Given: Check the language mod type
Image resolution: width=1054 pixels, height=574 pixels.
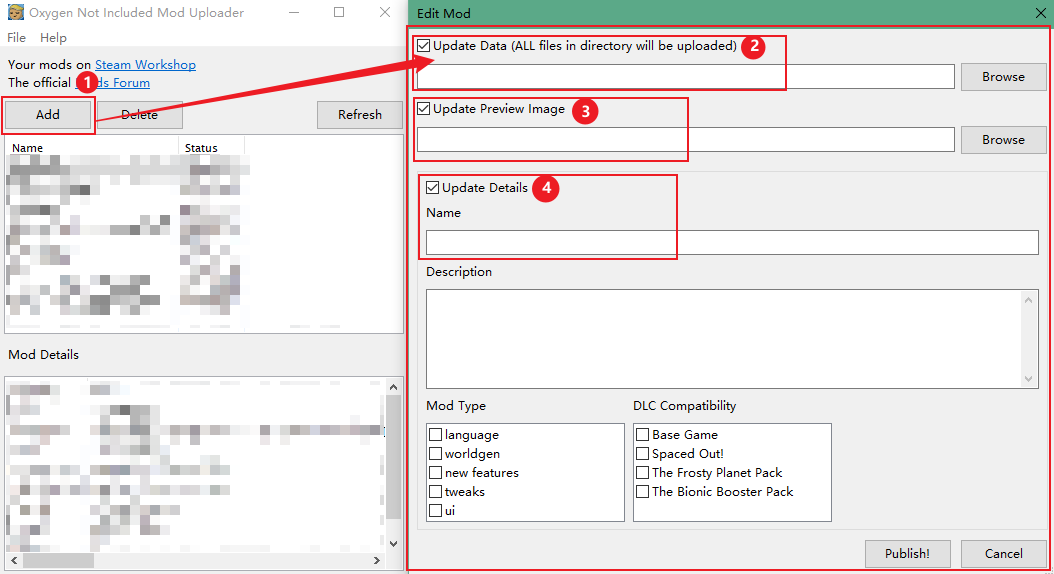Looking at the screenshot, I should pyautogui.click(x=436, y=435).
